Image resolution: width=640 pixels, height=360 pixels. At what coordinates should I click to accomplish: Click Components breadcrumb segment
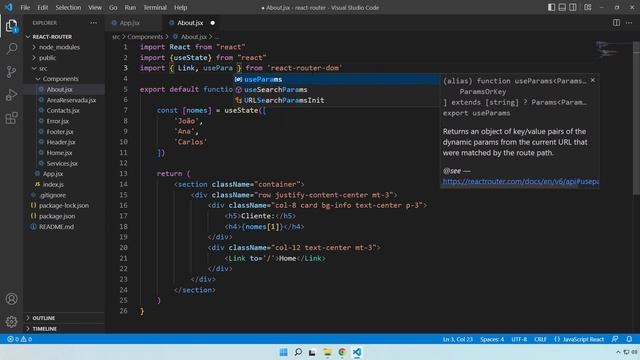tap(145, 37)
